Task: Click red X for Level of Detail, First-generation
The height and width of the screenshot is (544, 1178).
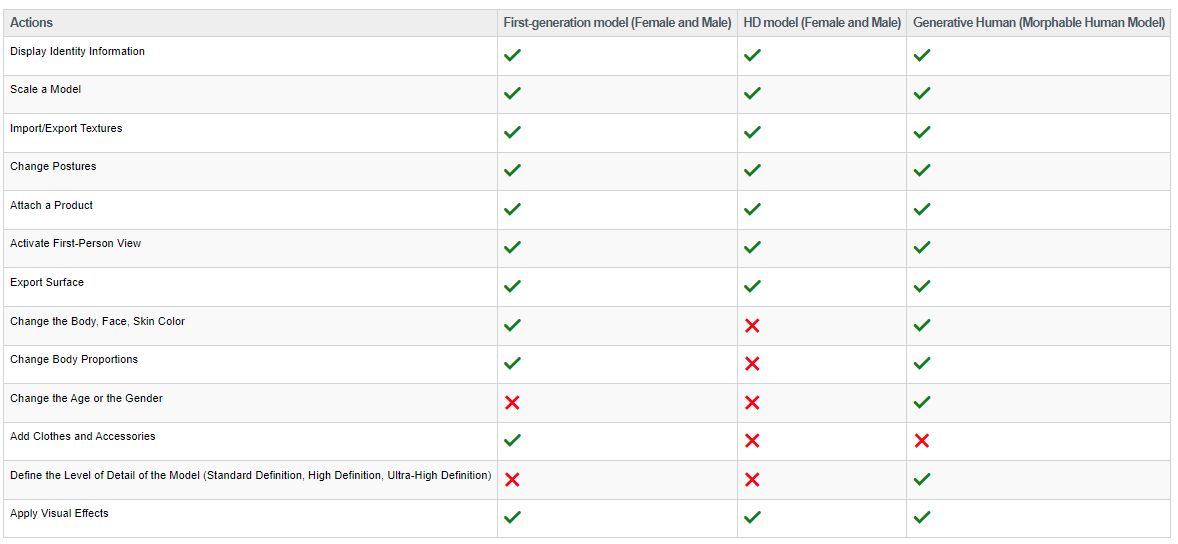Action: point(512,480)
